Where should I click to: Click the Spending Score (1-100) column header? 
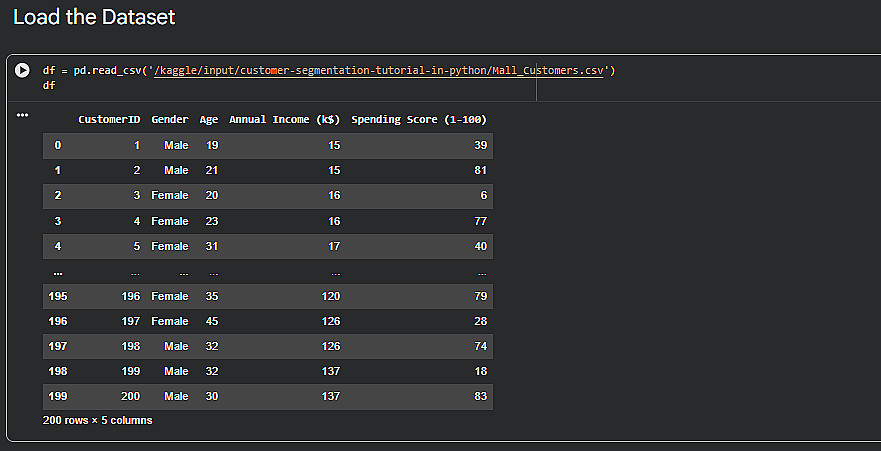pyautogui.click(x=419, y=120)
